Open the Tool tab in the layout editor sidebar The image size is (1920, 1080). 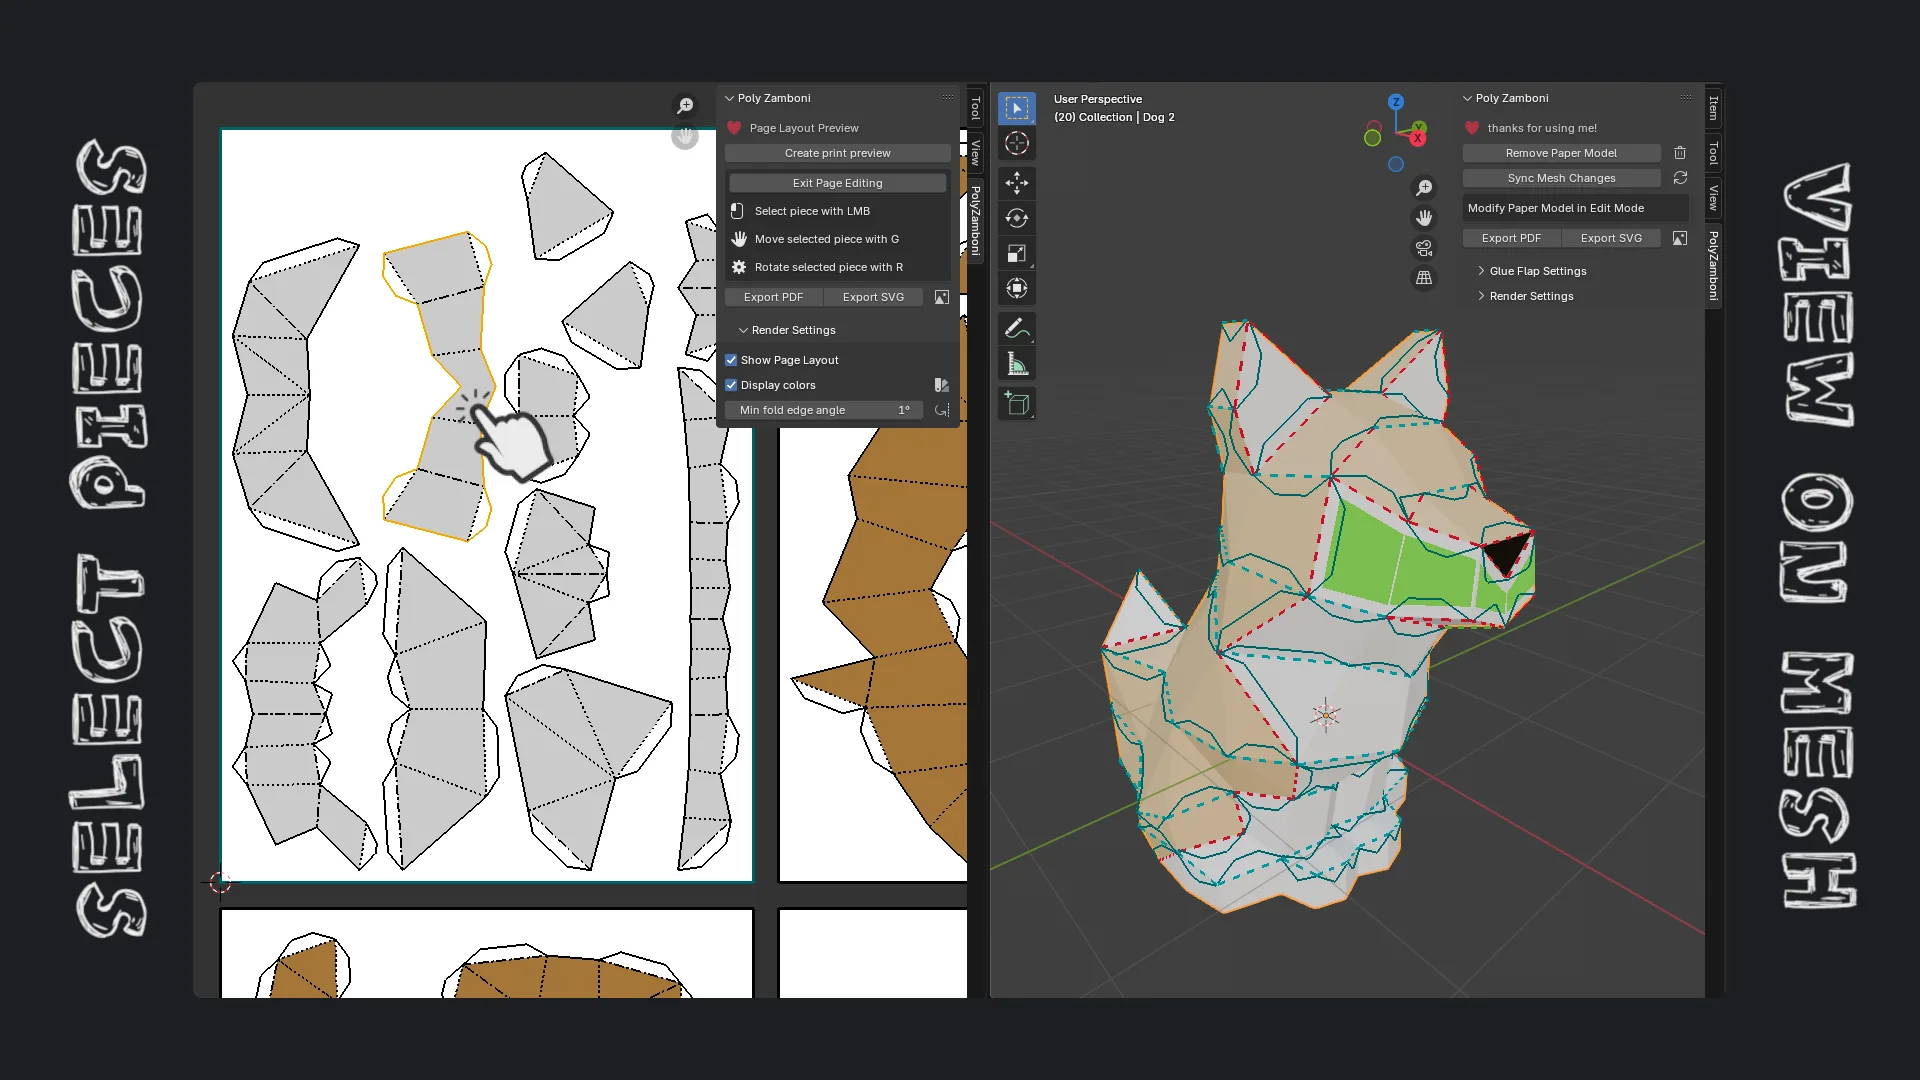(x=975, y=108)
